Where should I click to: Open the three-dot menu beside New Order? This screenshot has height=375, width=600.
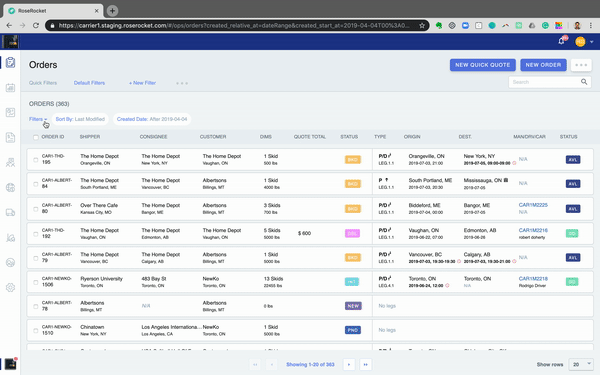pos(581,65)
